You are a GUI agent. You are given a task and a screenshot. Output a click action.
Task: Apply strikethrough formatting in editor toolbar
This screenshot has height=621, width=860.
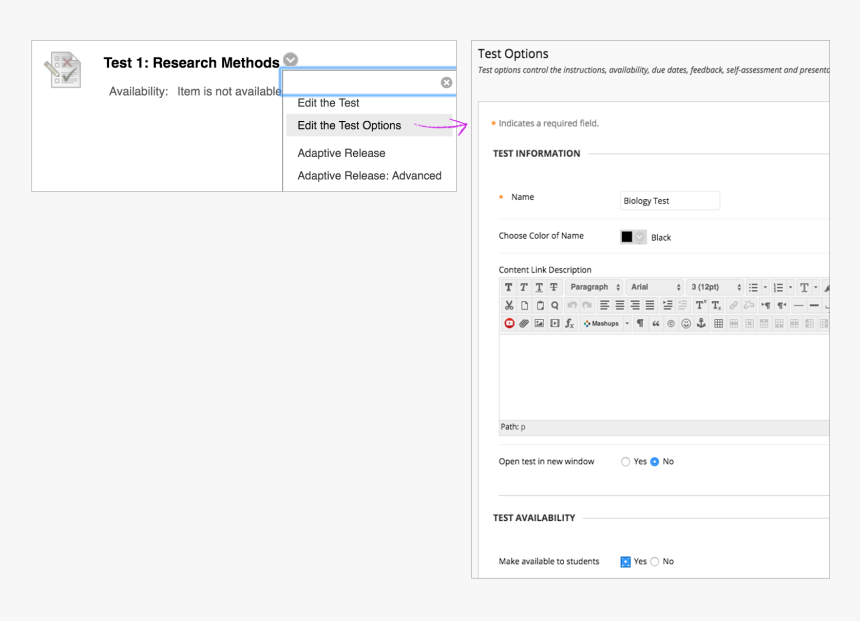pyautogui.click(x=551, y=286)
